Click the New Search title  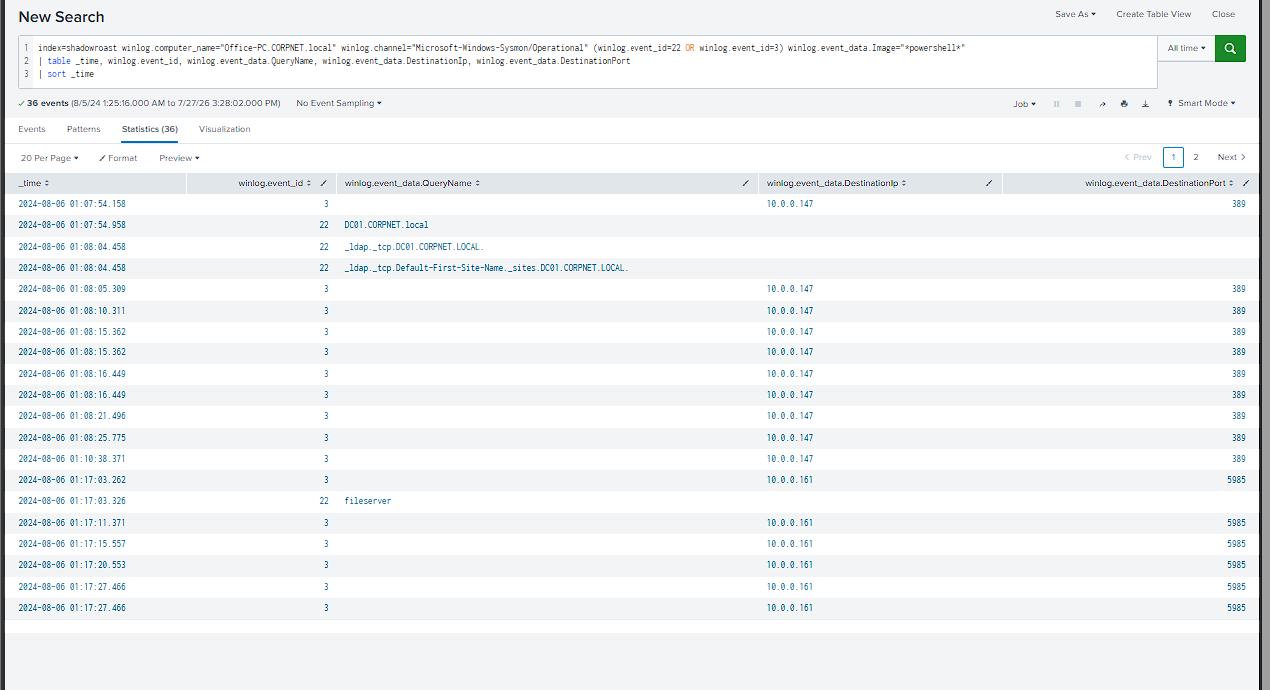(x=61, y=17)
